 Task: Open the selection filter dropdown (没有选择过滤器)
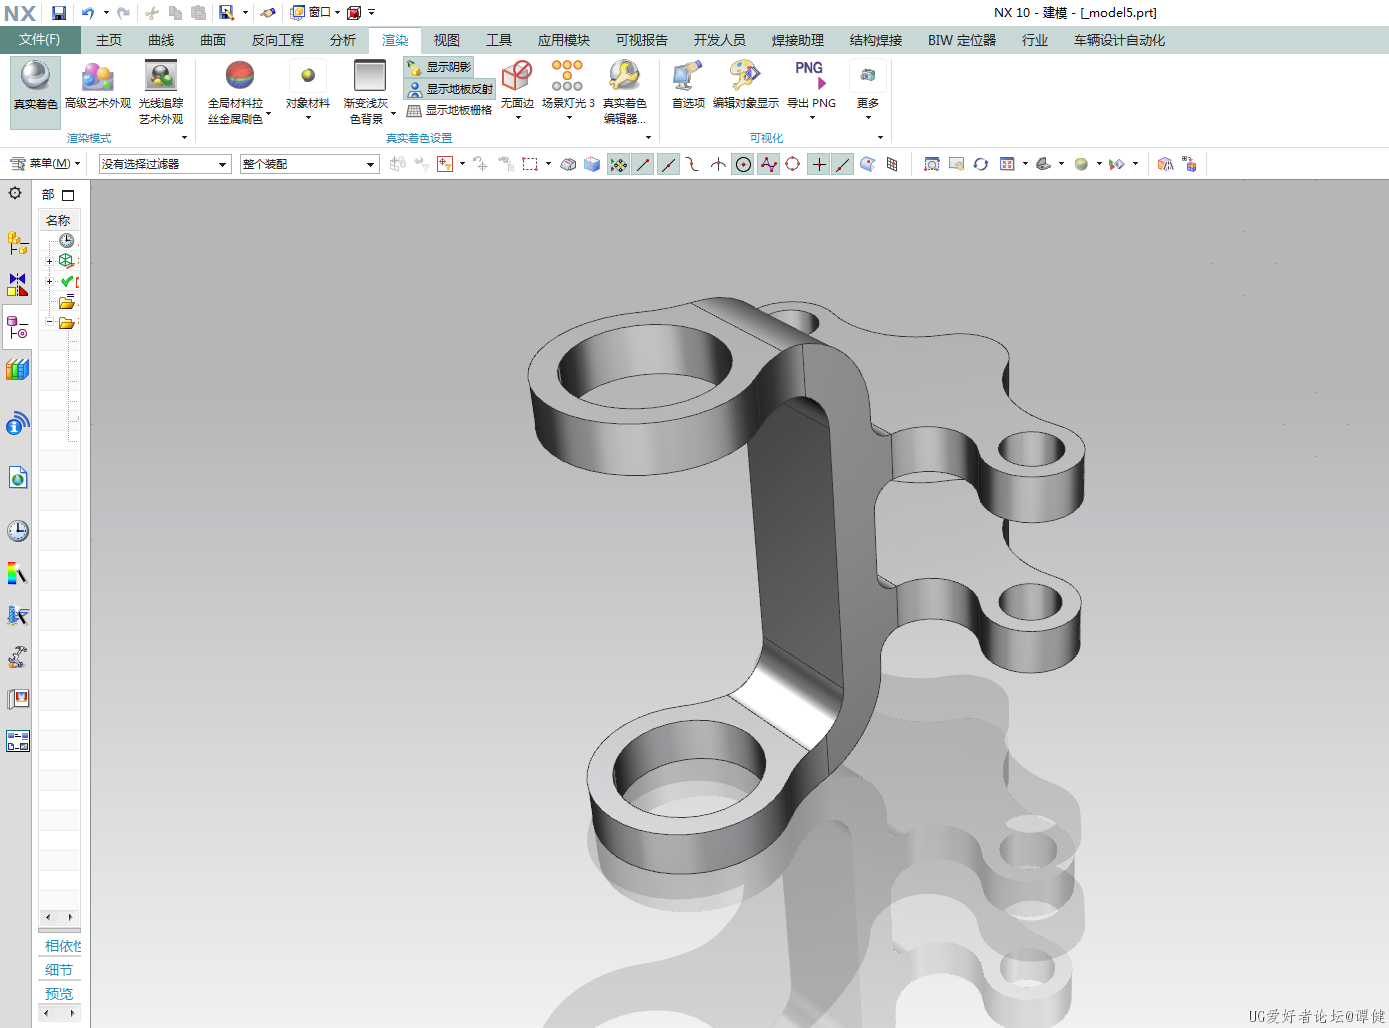coord(165,164)
